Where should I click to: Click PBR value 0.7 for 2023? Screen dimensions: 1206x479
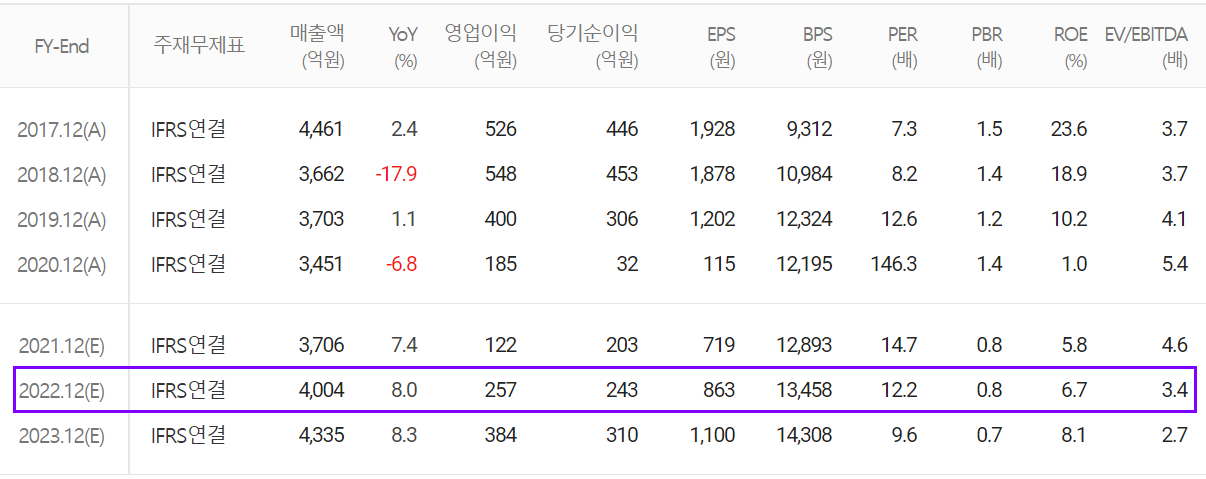point(990,435)
